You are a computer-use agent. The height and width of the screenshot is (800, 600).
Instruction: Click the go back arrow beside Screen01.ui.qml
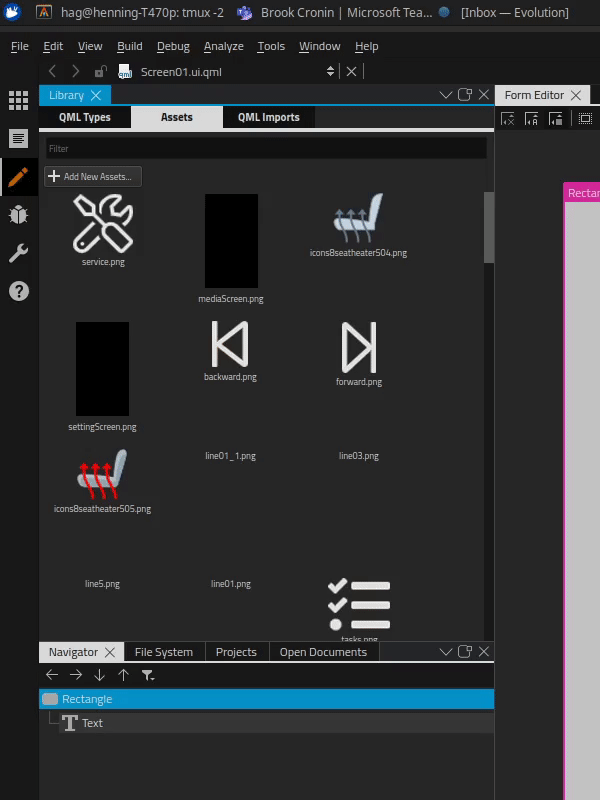tap(53, 71)
